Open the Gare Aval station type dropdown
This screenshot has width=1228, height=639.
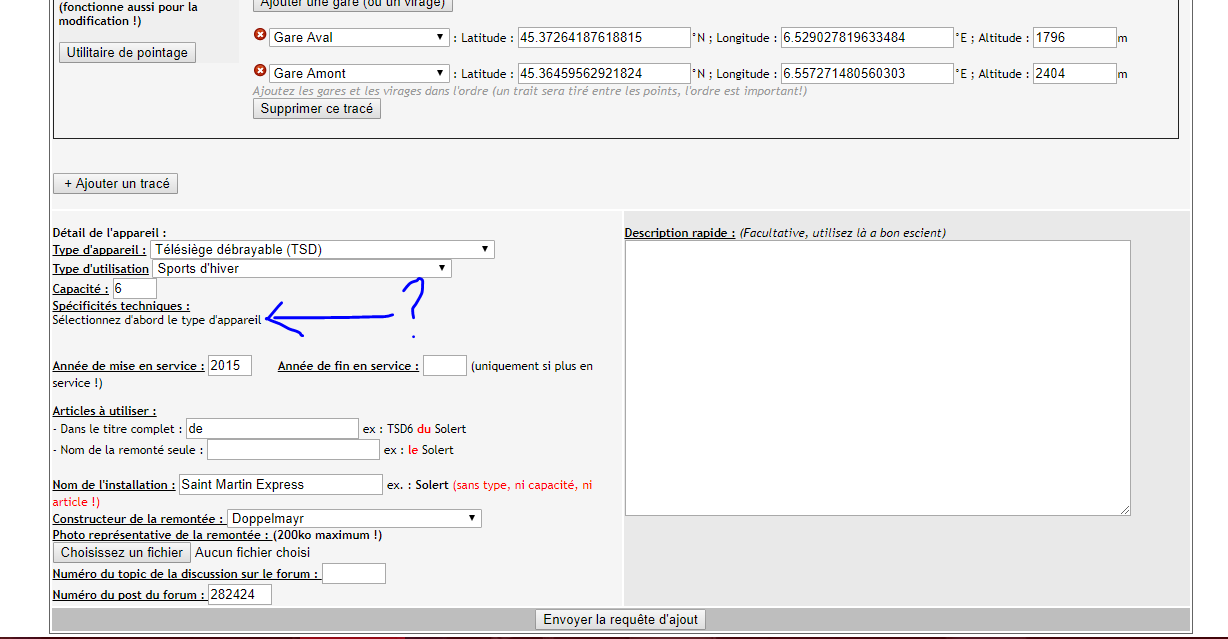point(359,37)
